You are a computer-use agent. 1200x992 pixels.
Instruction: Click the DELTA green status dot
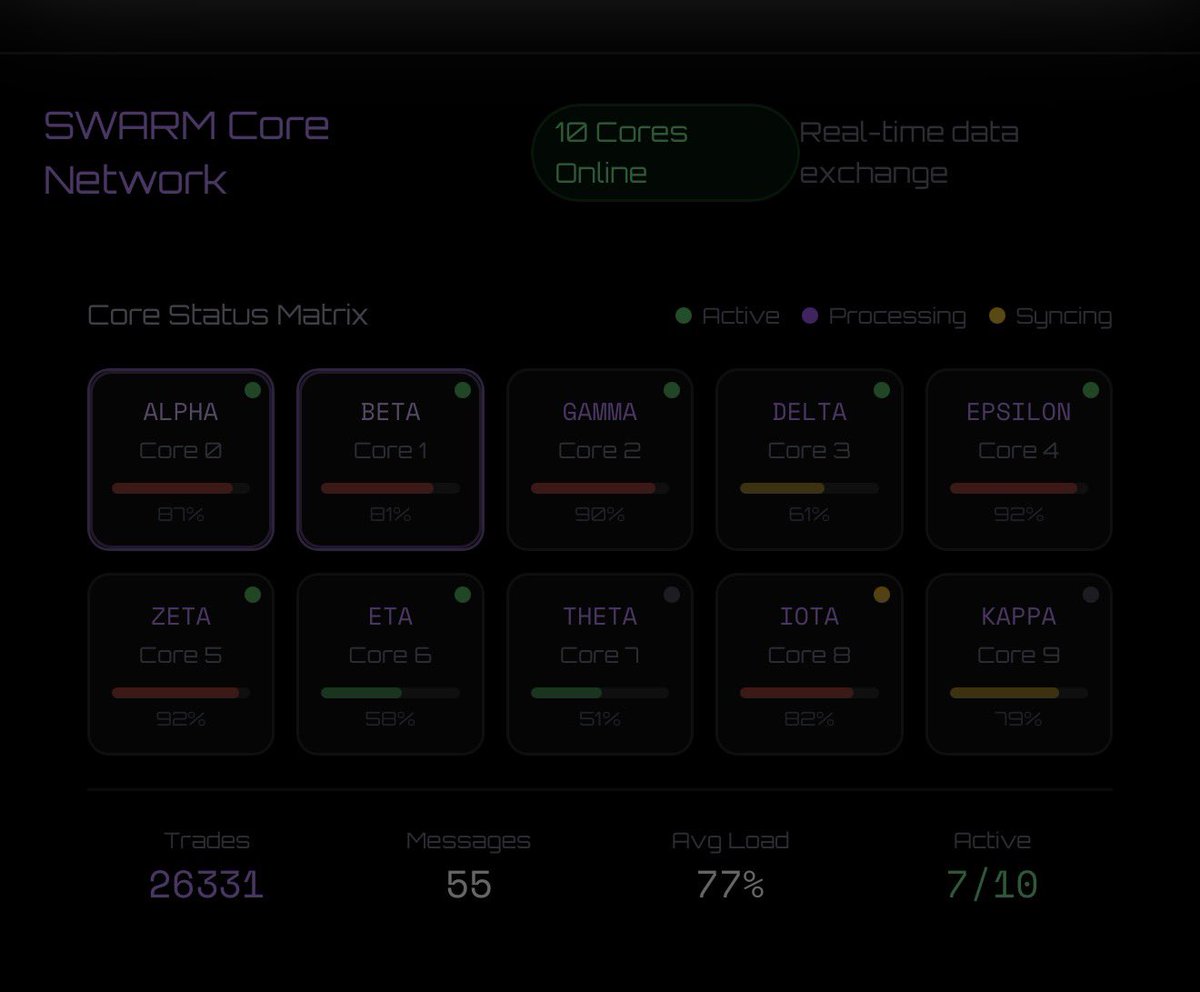(x=881, y=390)
